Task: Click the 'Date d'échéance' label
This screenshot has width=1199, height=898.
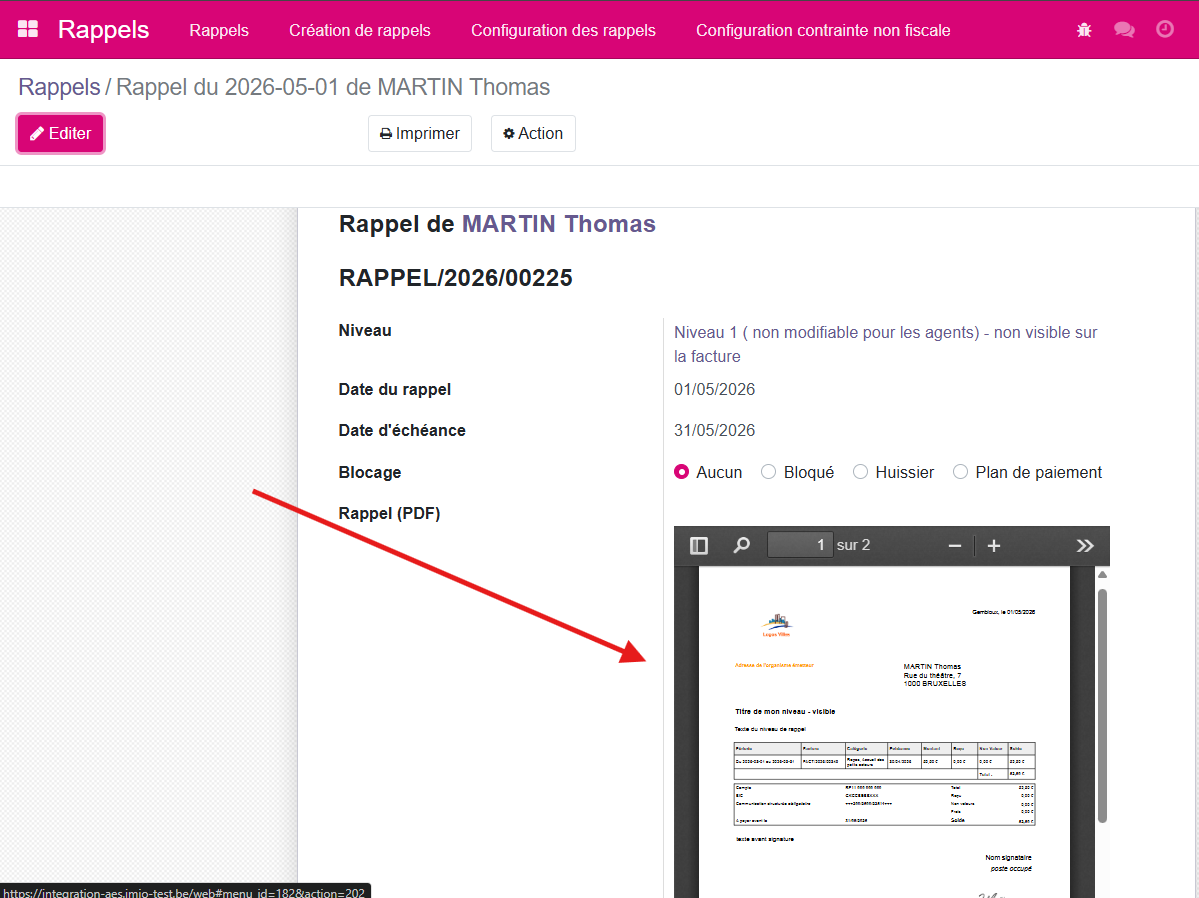Action: (x=402, y=431)
